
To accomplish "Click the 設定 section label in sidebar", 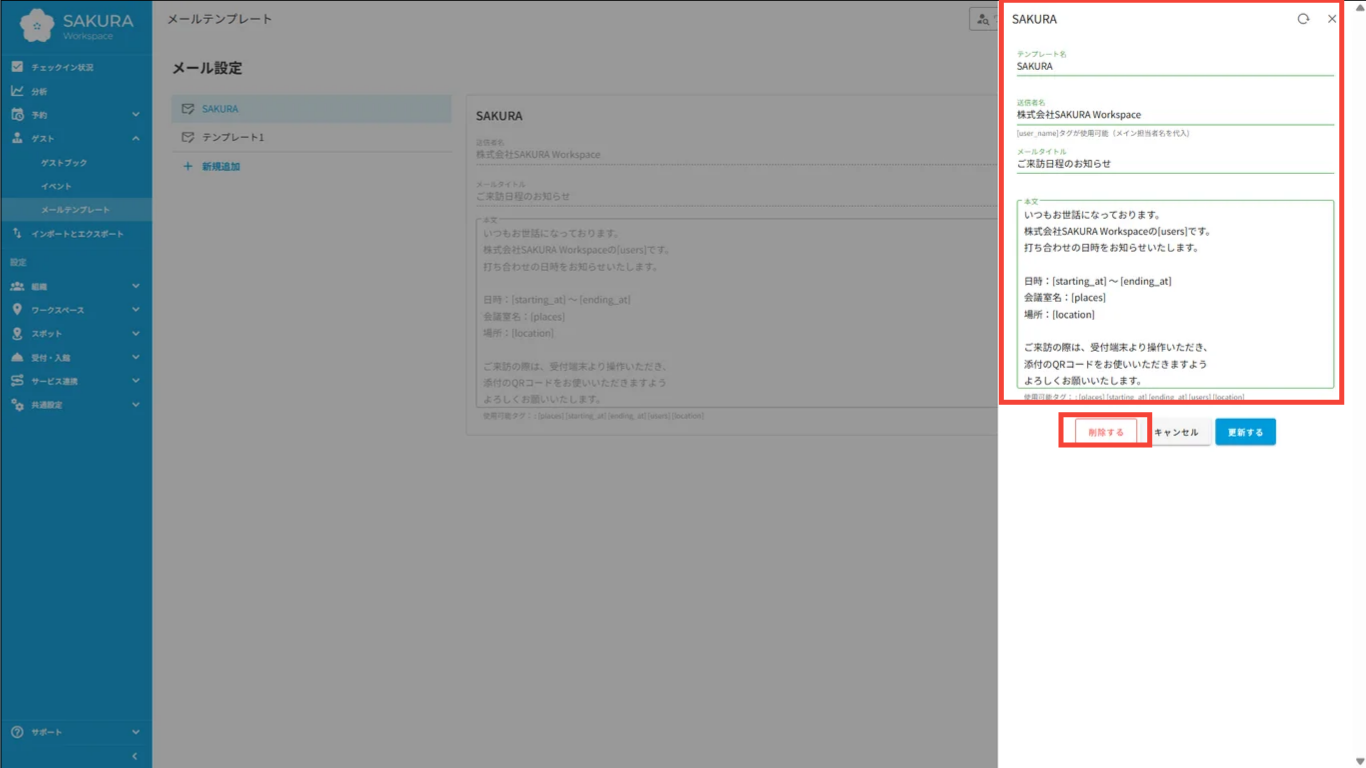I will point(18,262).
